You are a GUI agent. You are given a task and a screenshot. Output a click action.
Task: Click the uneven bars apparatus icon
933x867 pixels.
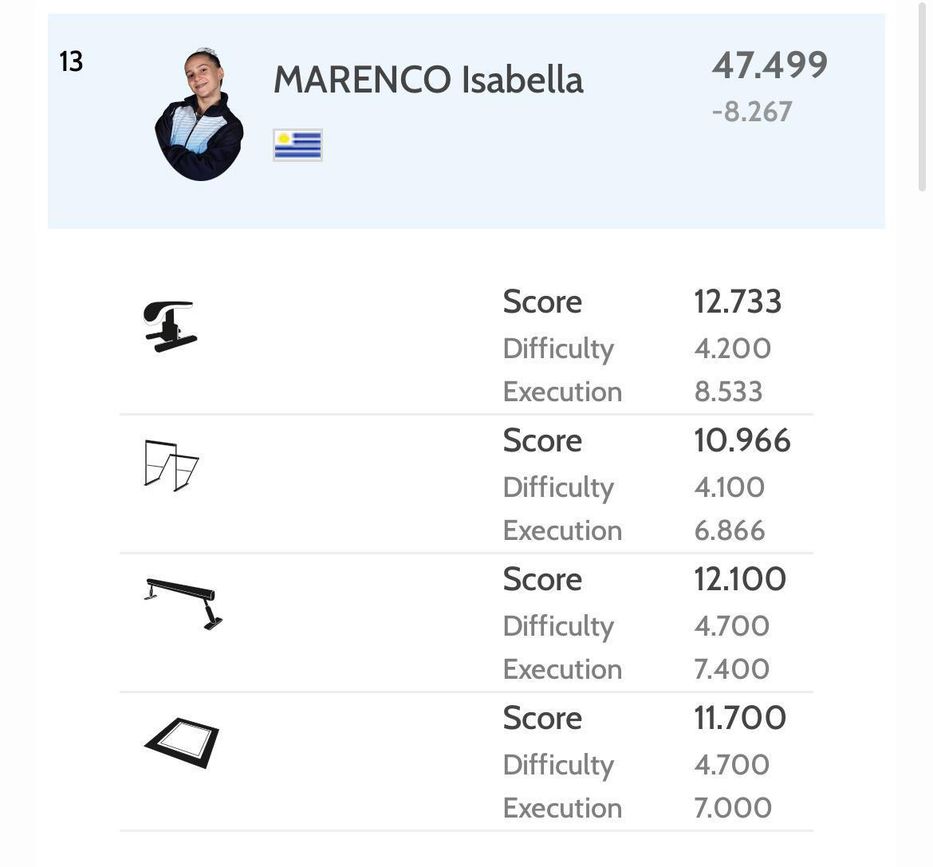171,465
